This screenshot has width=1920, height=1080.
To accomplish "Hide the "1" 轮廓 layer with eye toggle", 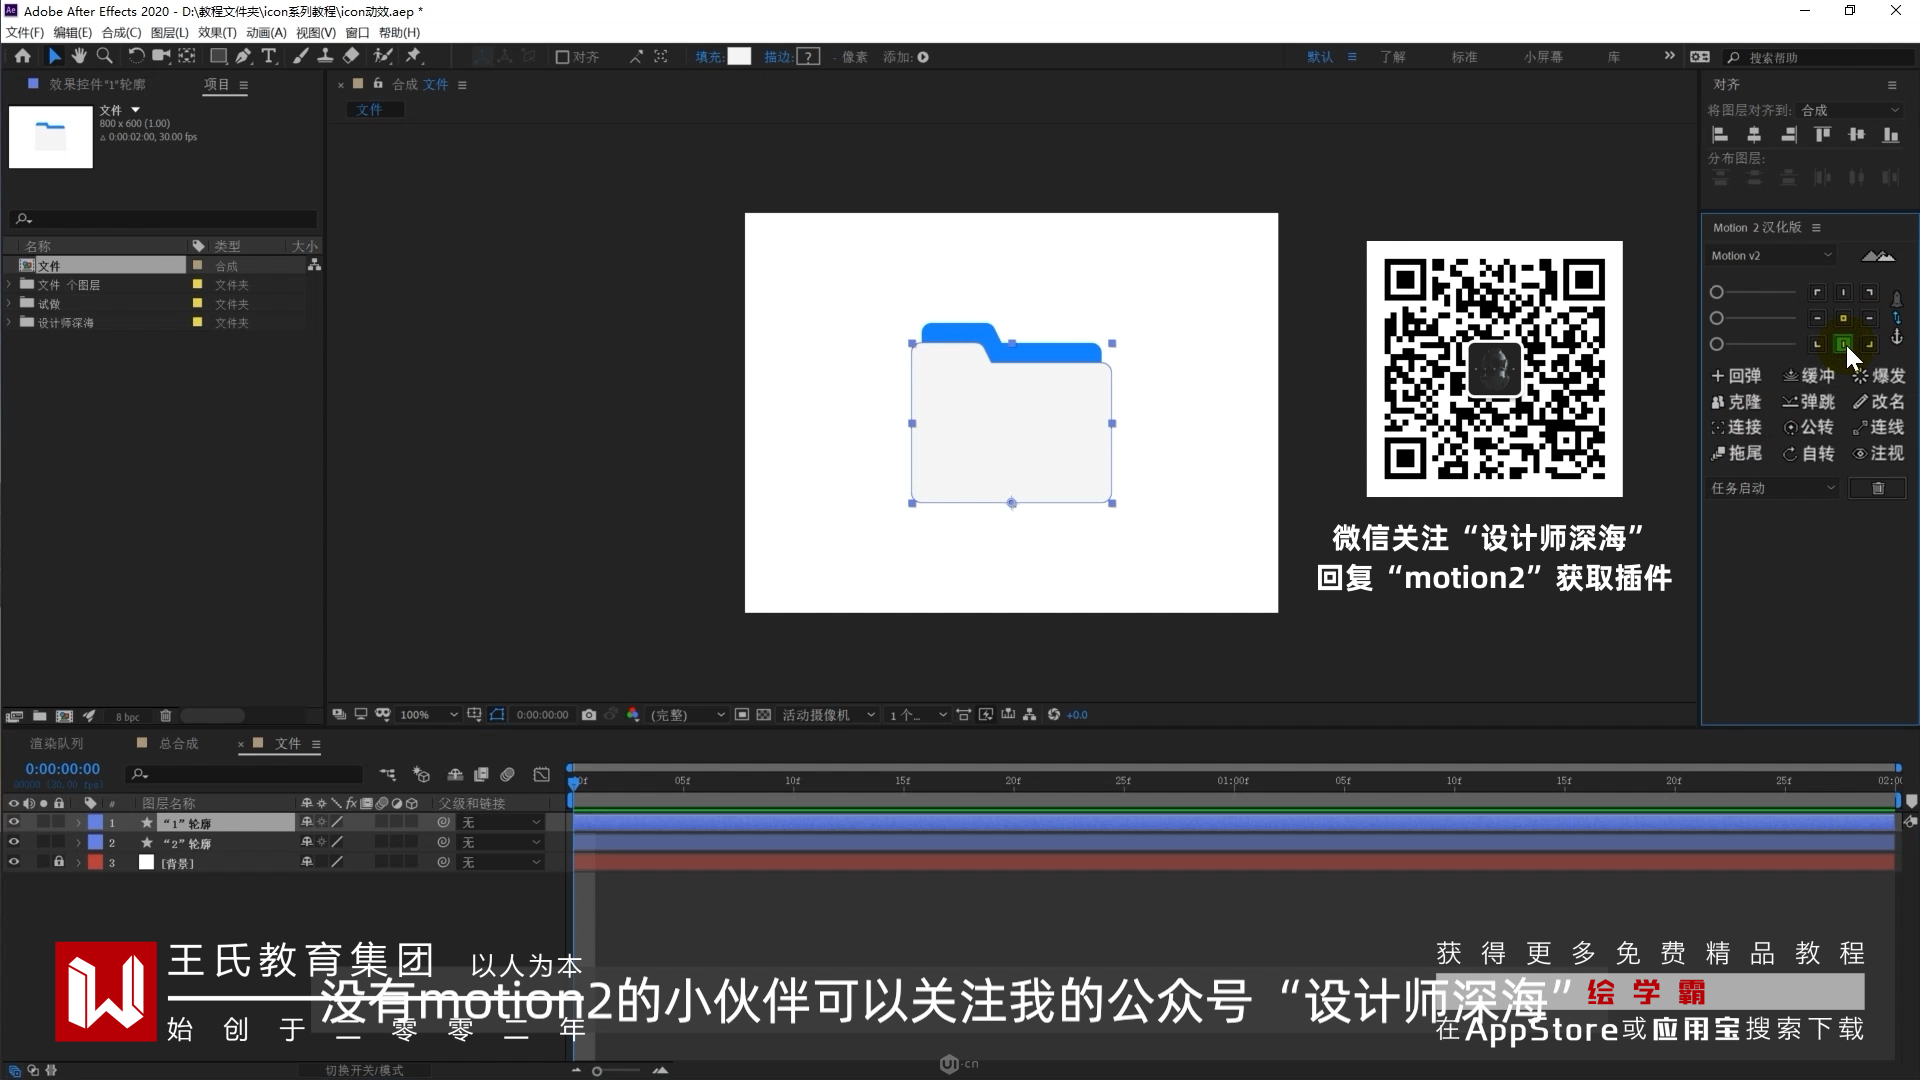I will tap(14, 823).
